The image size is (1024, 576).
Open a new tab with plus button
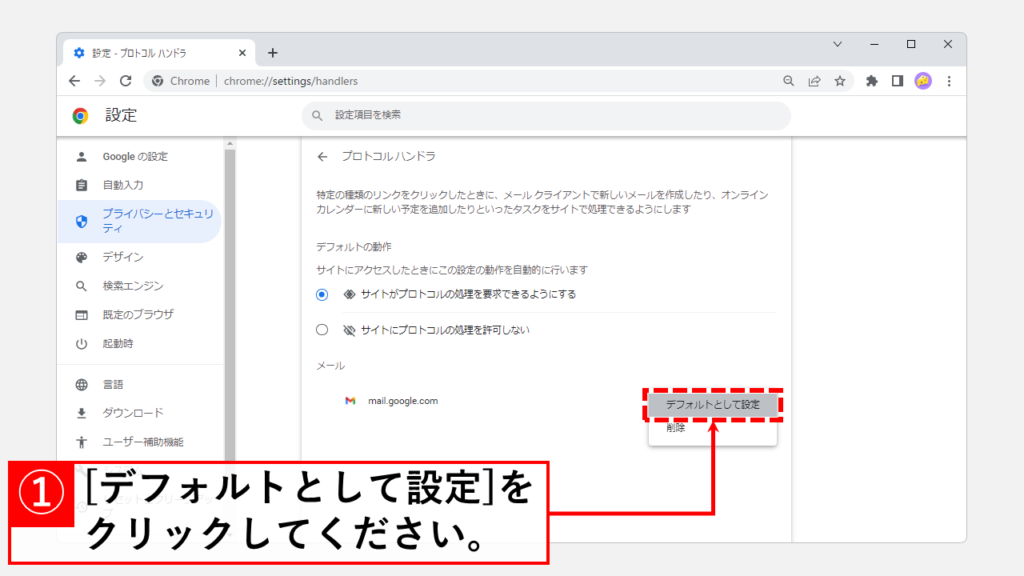pyautogui.click(x=272, y=53)
